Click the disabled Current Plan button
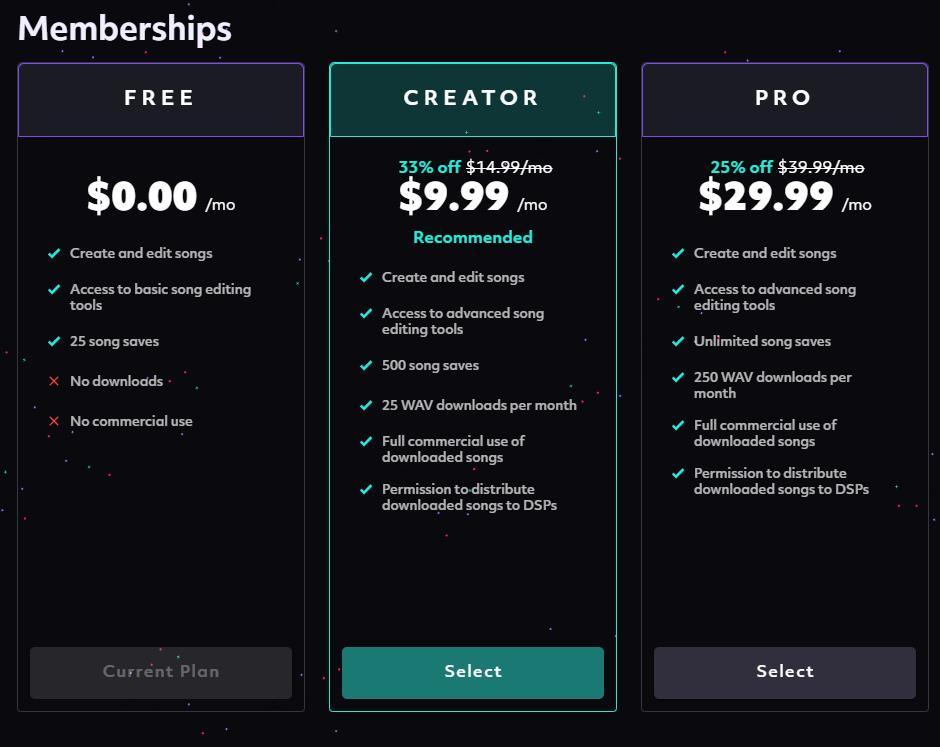The height and width of the screenshot is (747, 940). click(x=161, y=672)
